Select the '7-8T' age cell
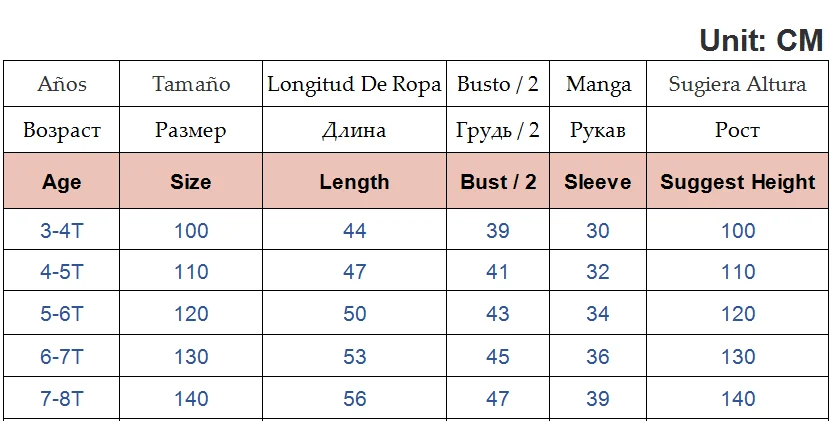The height and width of the screenshot is (421, 832). [x=62, y=399]
